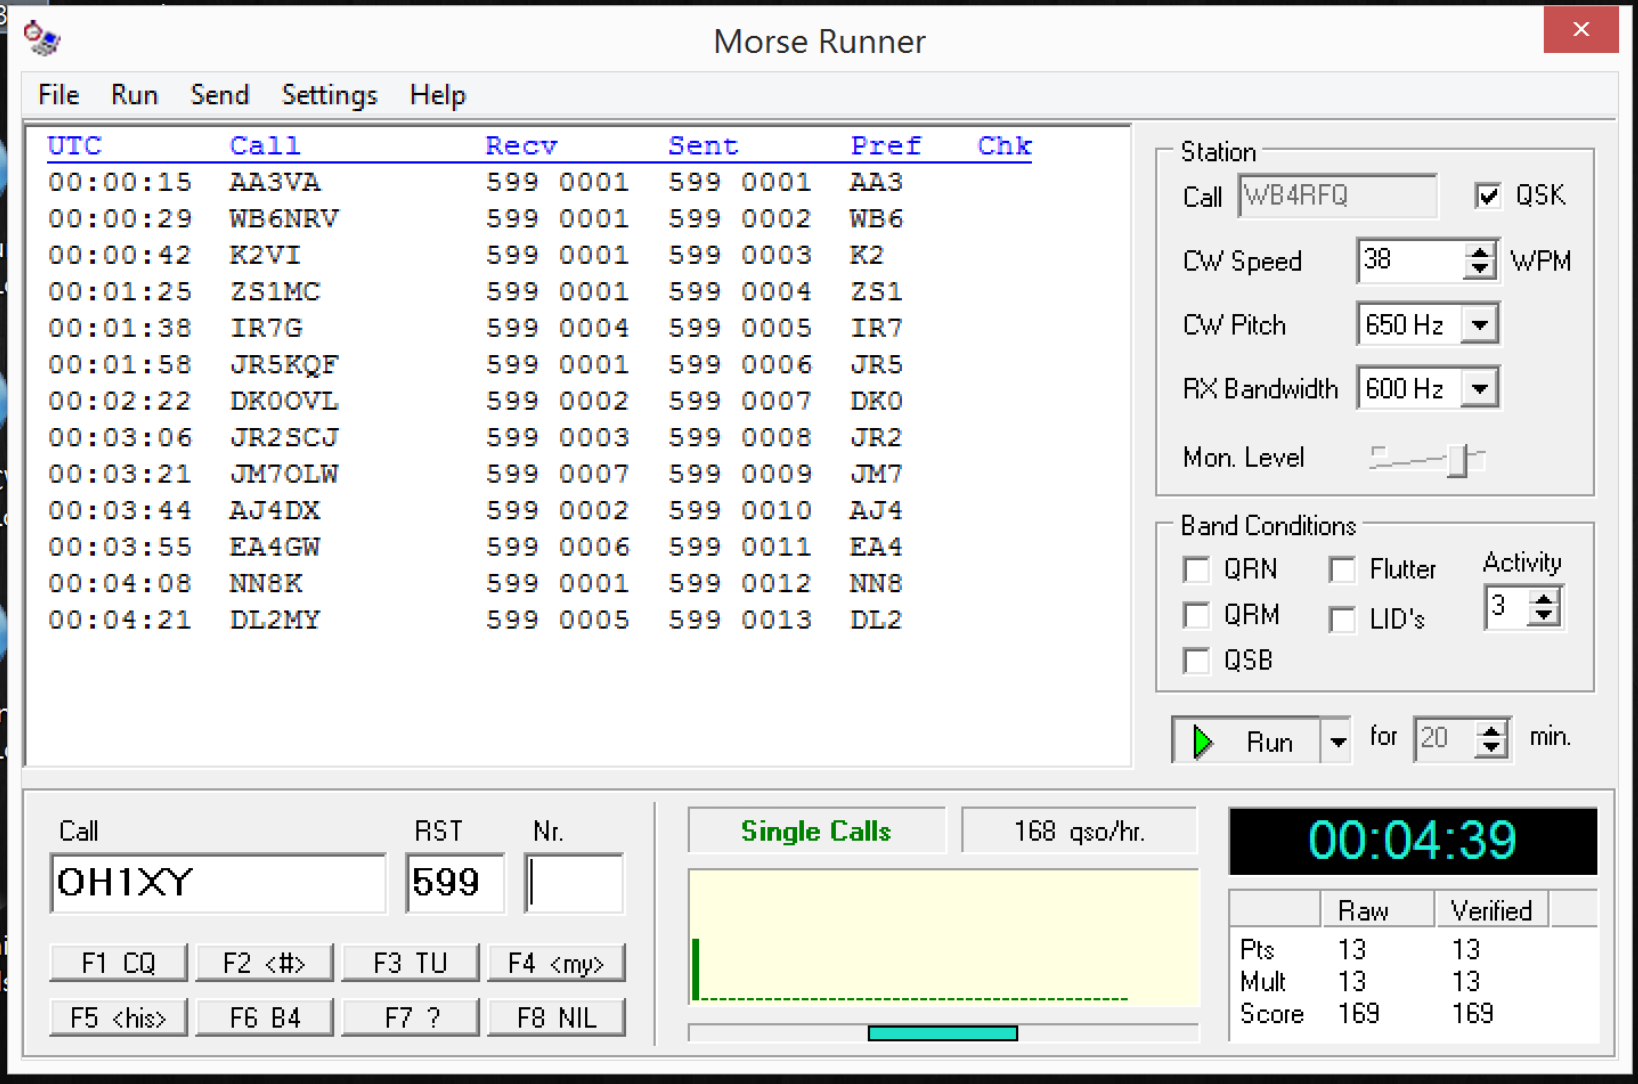
Task: Click the Verified score column header
Action: pos(1491,911)
